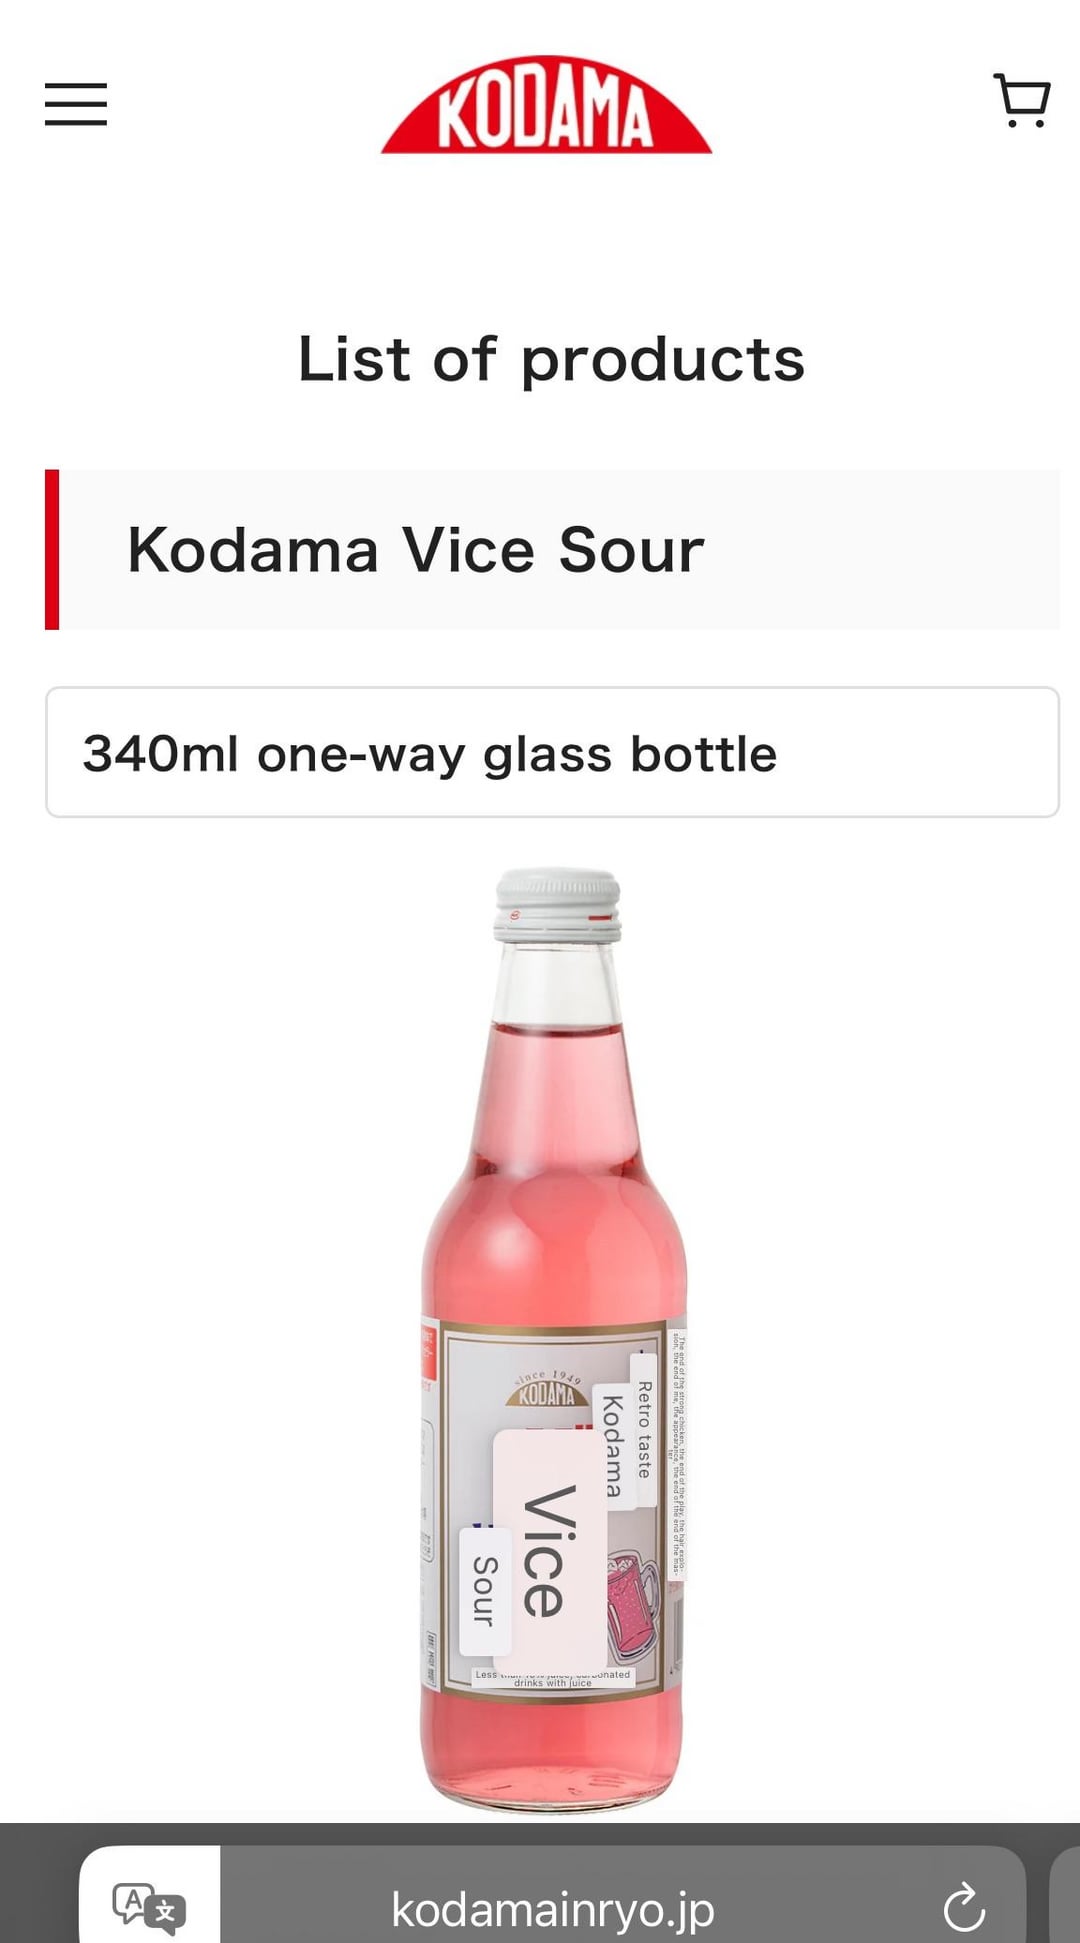Open the browser translate options icon
The image size is (1080, 1943).
(149, 1904)
